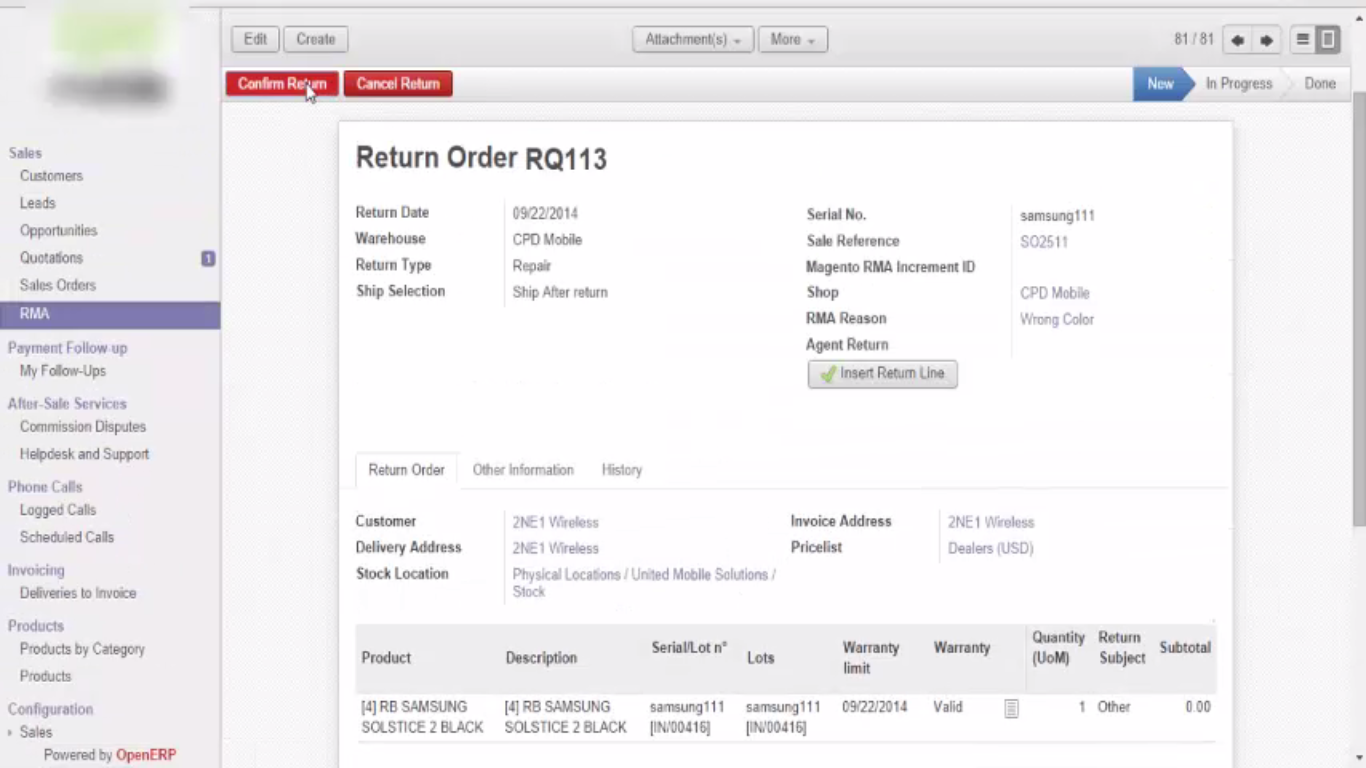Click Ship After return value
Viewport: 1366px width, 768px height.
click(x=560, y=293)
